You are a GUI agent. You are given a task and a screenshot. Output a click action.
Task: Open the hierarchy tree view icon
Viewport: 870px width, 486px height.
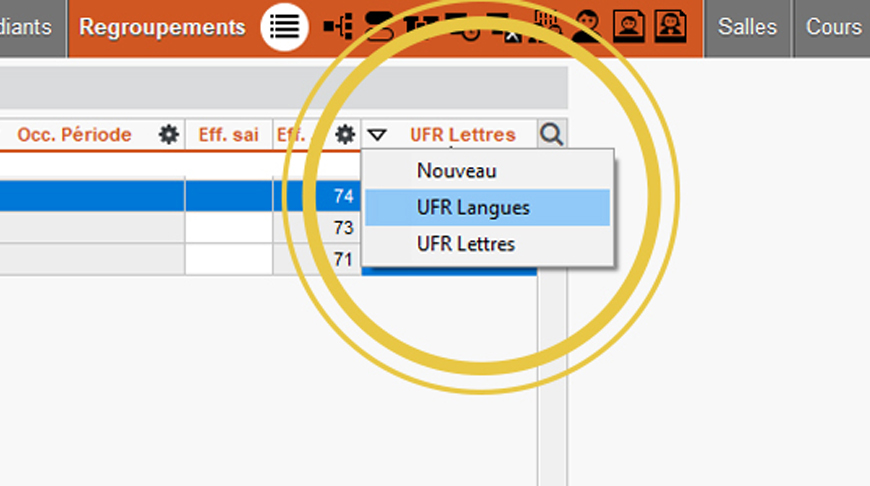click(x=338, y=26)
